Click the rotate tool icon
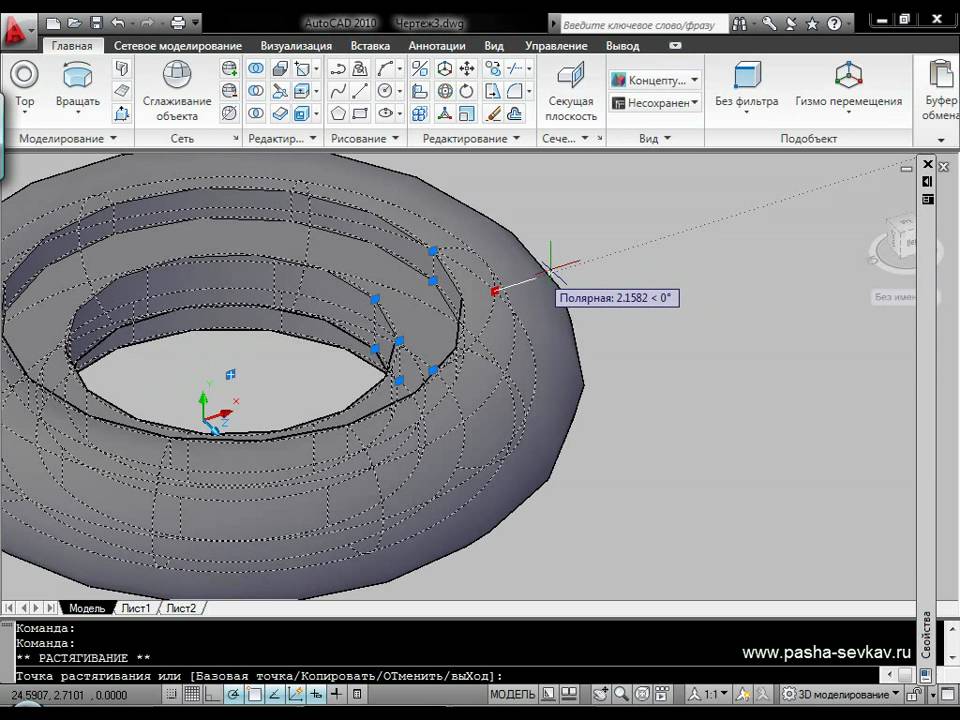 (x=467, y=91)
